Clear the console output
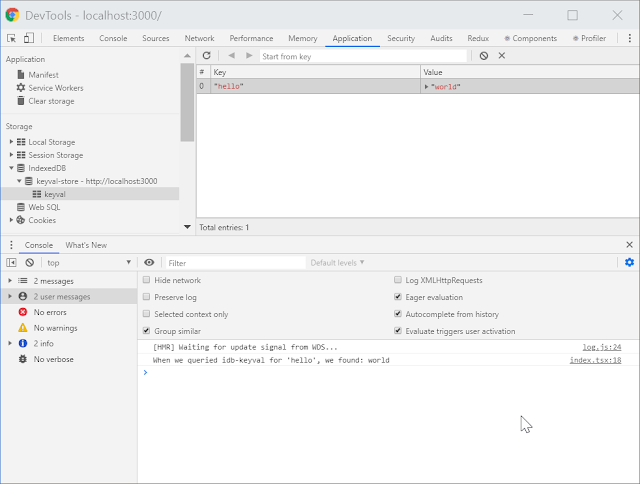 (29, 263)
